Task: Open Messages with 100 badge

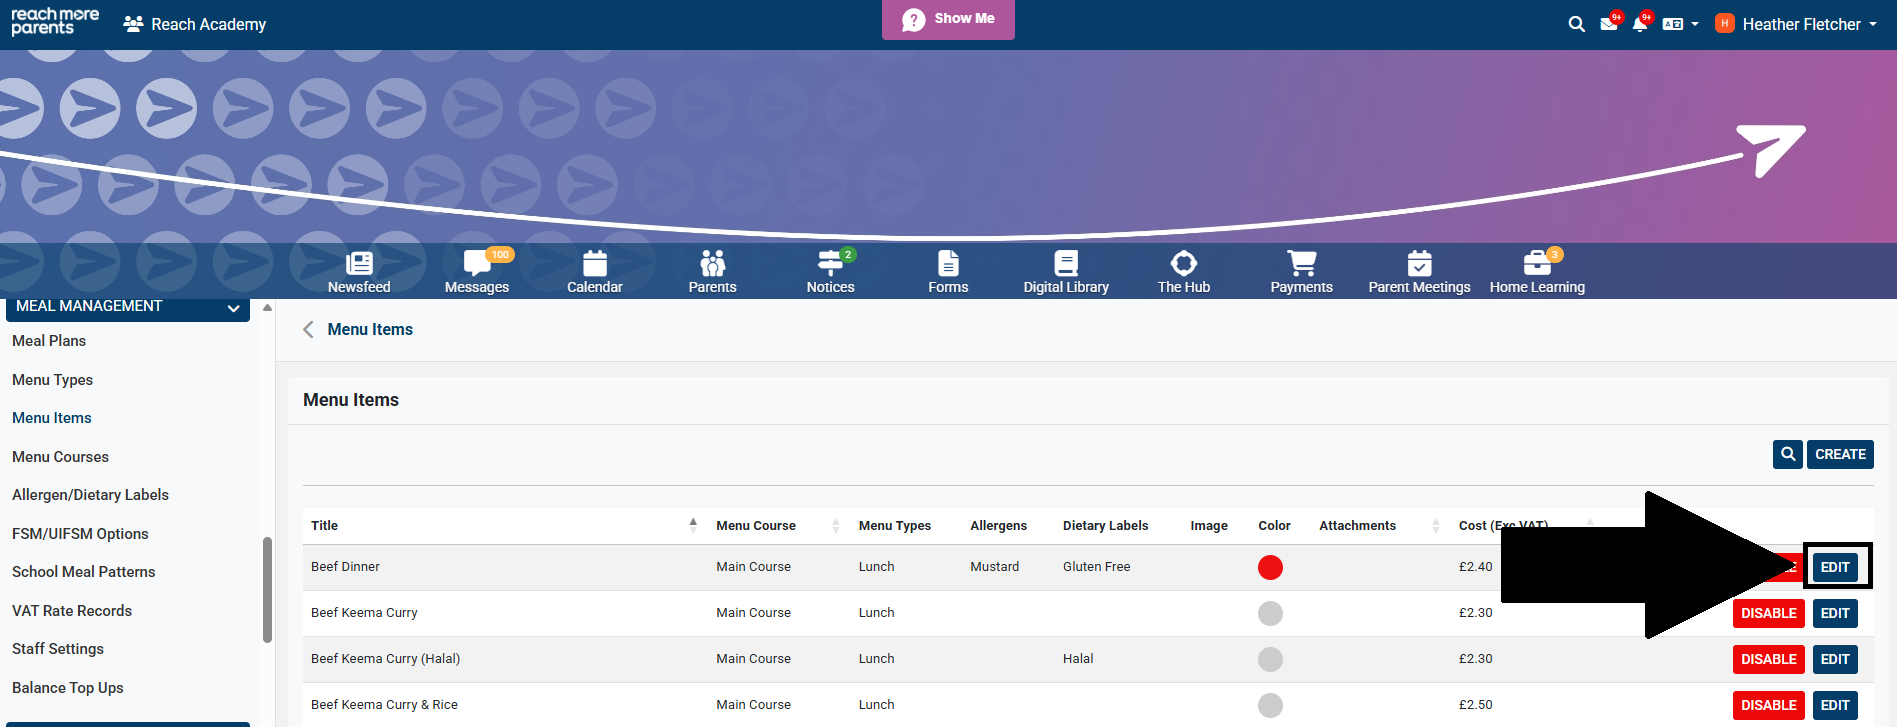Action: point(476,272)
